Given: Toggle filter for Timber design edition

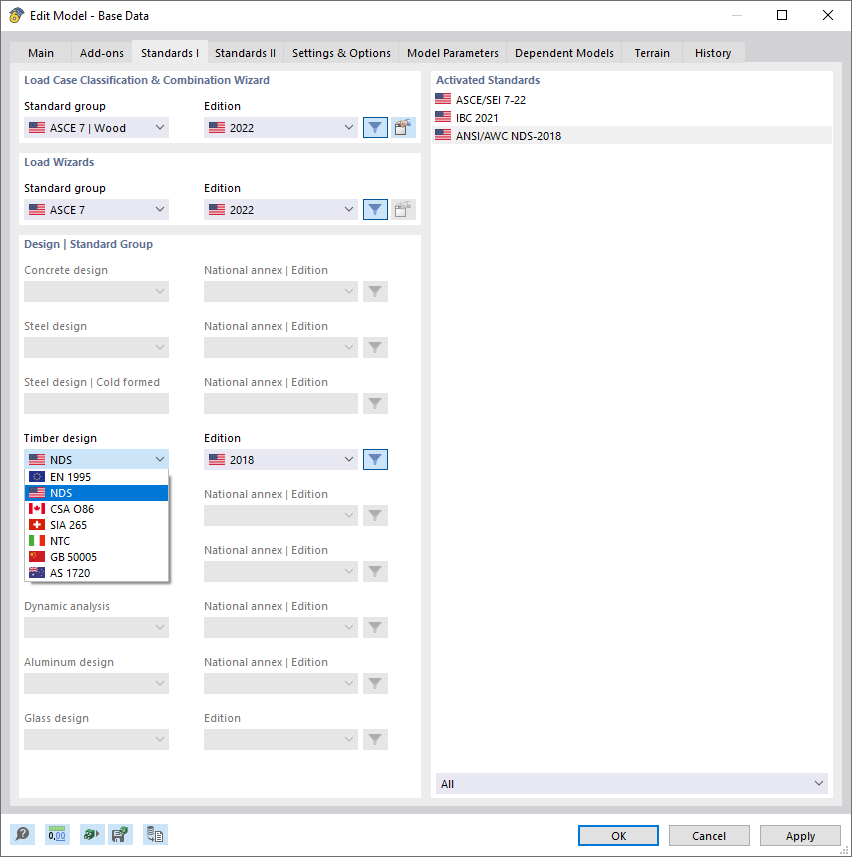Looking at the screenshot, I should pos(375,460).
